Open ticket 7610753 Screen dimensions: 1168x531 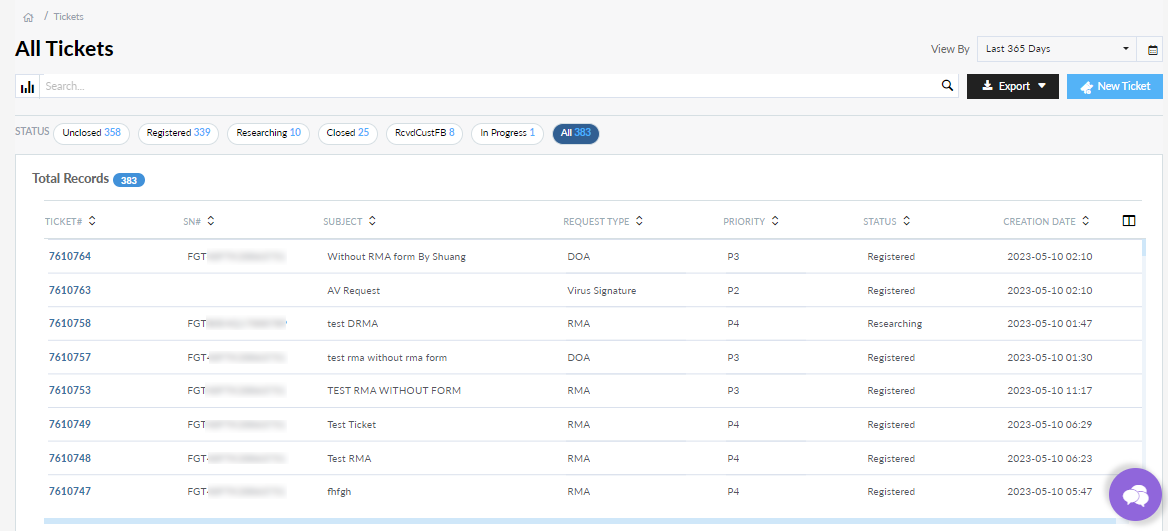click(69, 390)
